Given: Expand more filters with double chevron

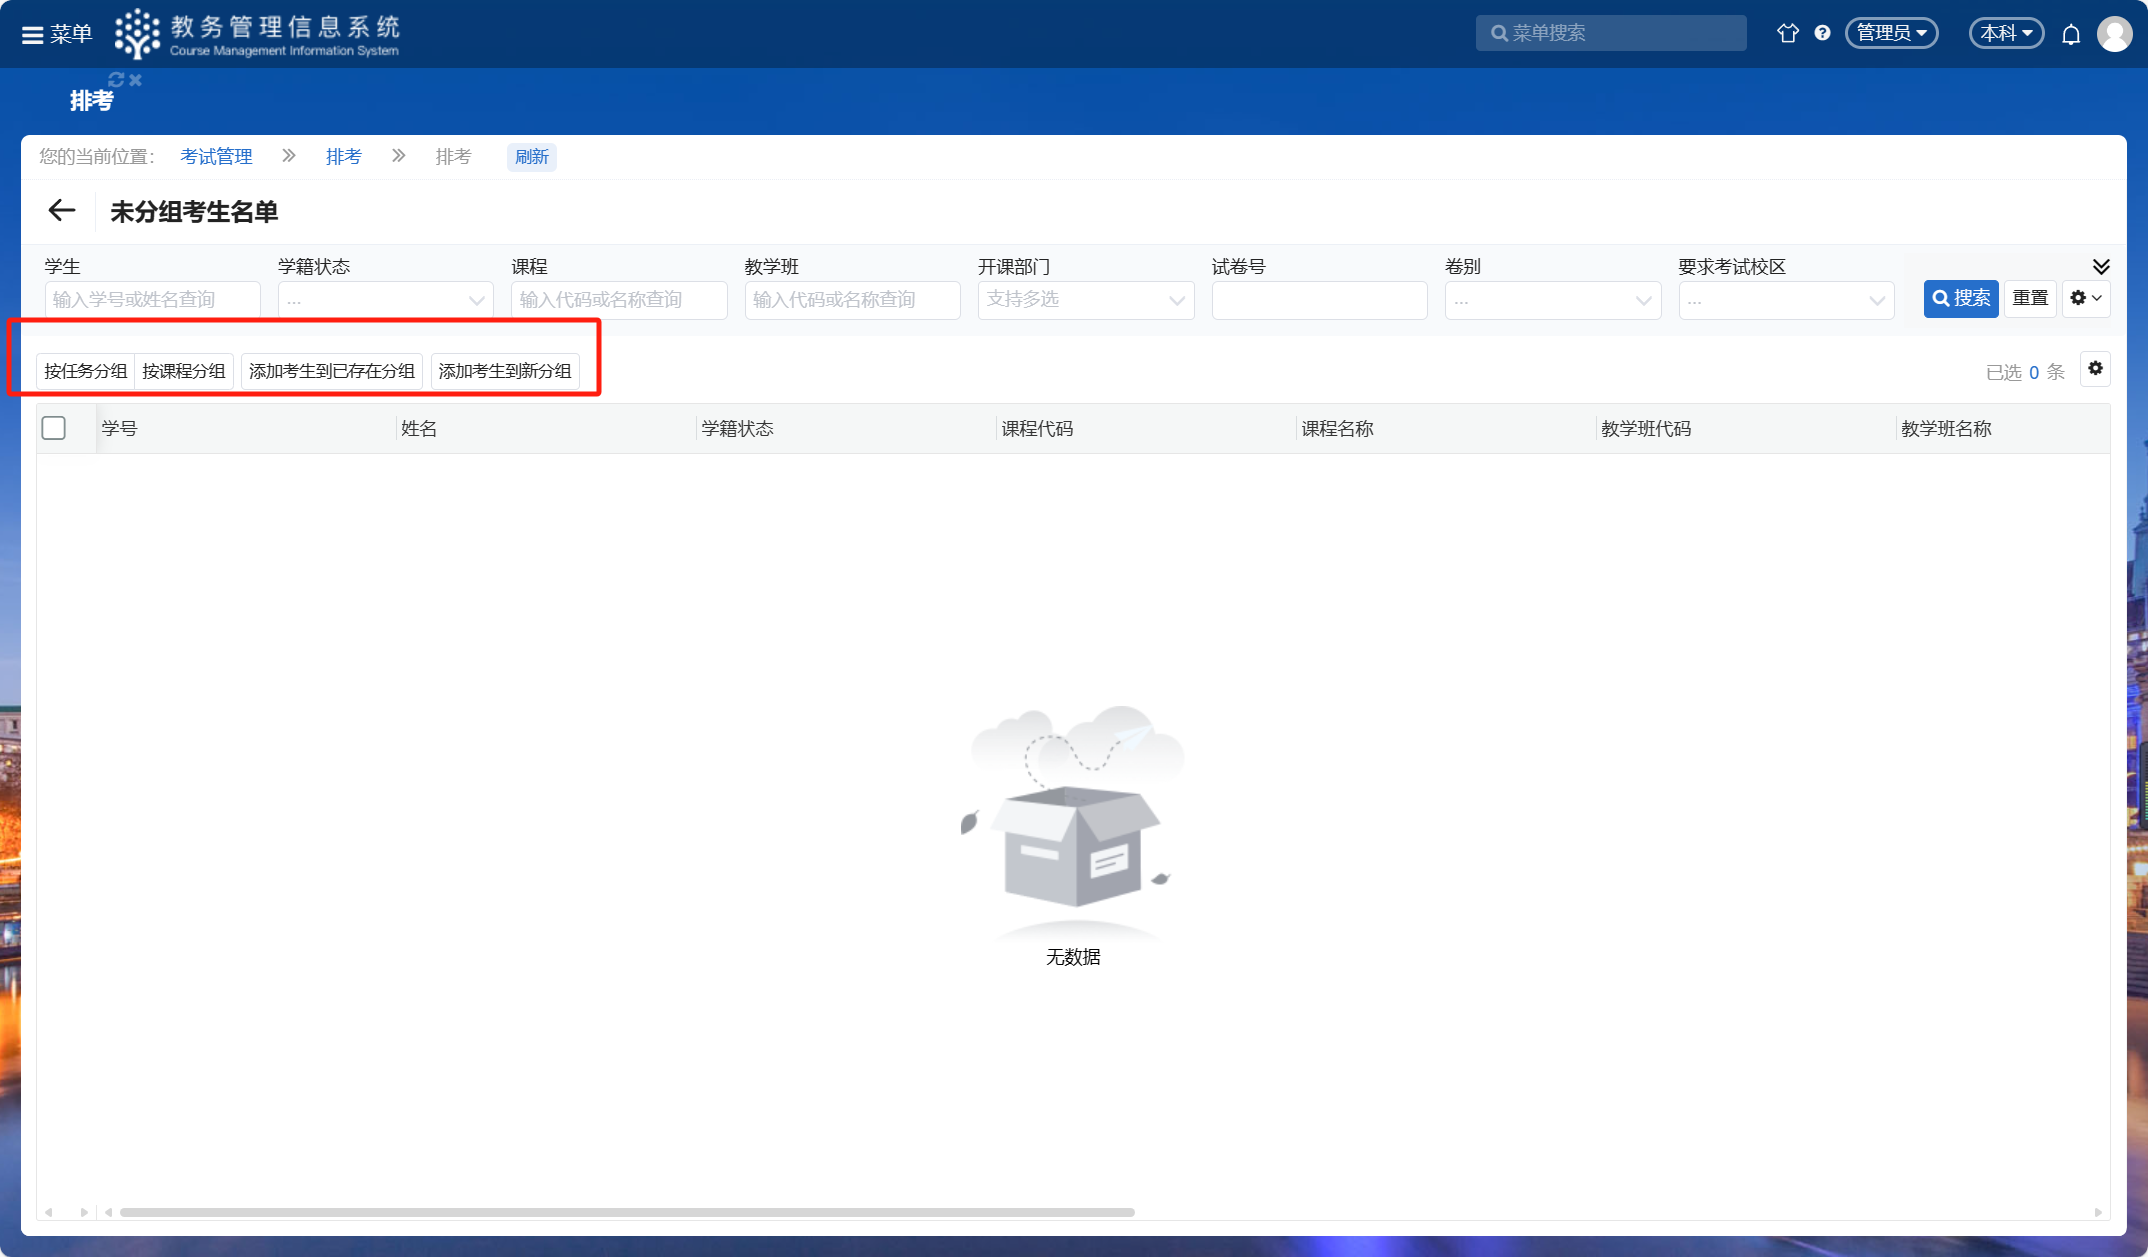Looking at the screenshot, I should pyautogui.click(x=2101, y=266).
